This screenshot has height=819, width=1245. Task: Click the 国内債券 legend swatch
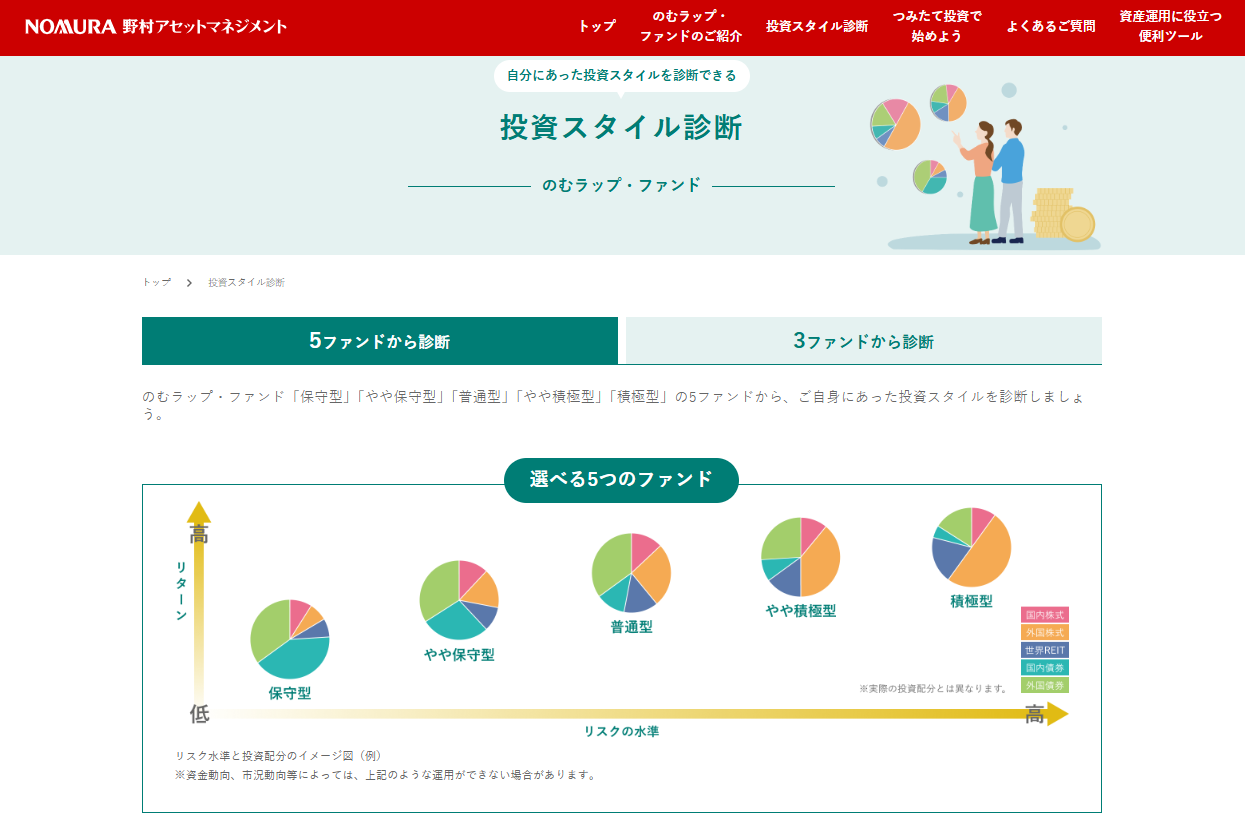1045,667
